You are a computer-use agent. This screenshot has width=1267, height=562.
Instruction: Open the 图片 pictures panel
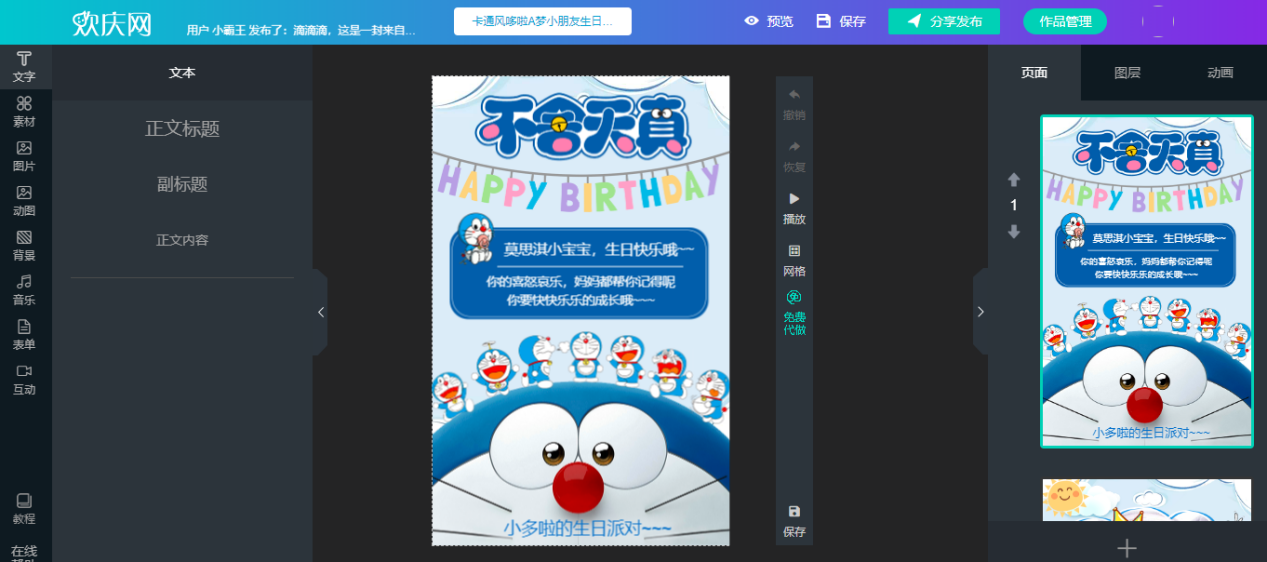pos(24,156)
